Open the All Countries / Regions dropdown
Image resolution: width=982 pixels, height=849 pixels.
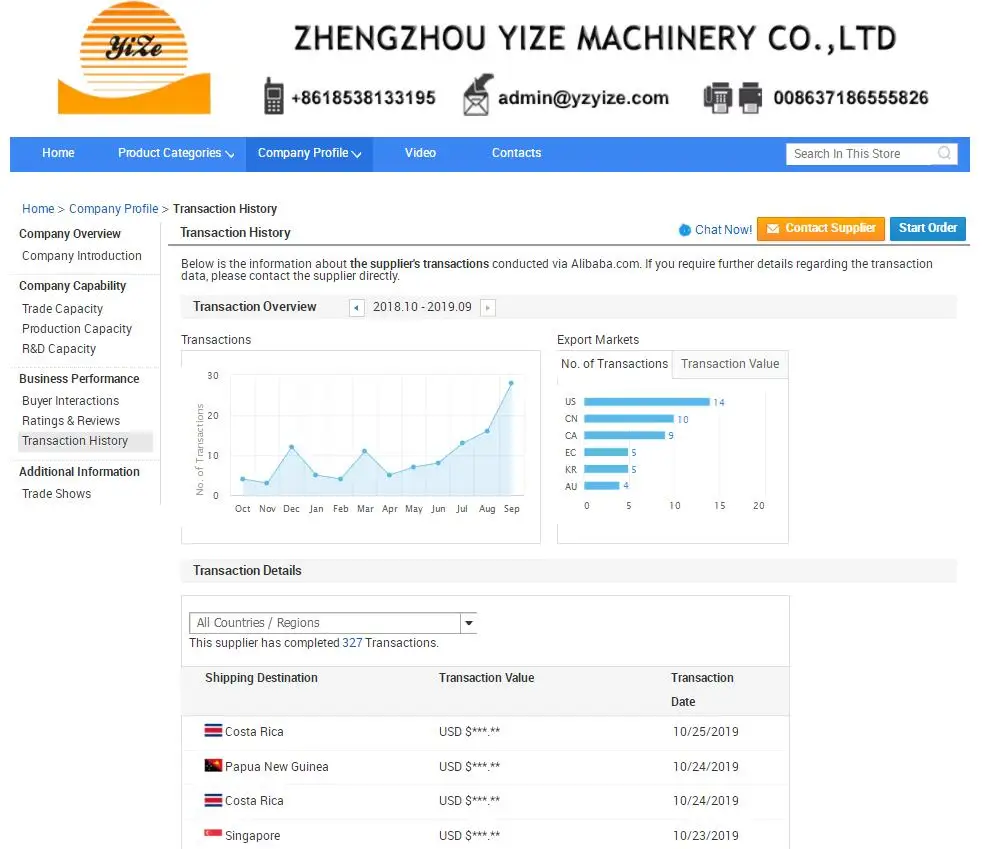[468, 623]
